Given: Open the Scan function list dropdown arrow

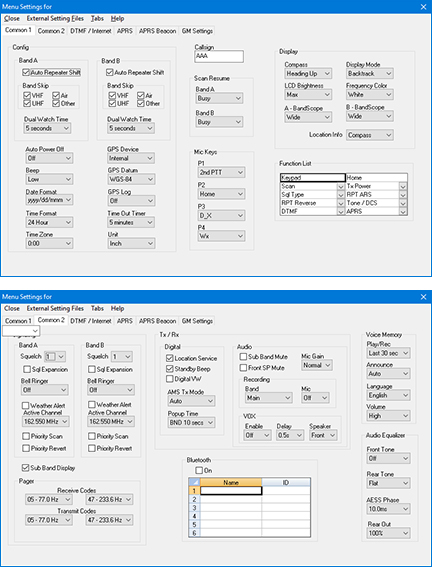Looking at the screenshot, I should point(341,187).
